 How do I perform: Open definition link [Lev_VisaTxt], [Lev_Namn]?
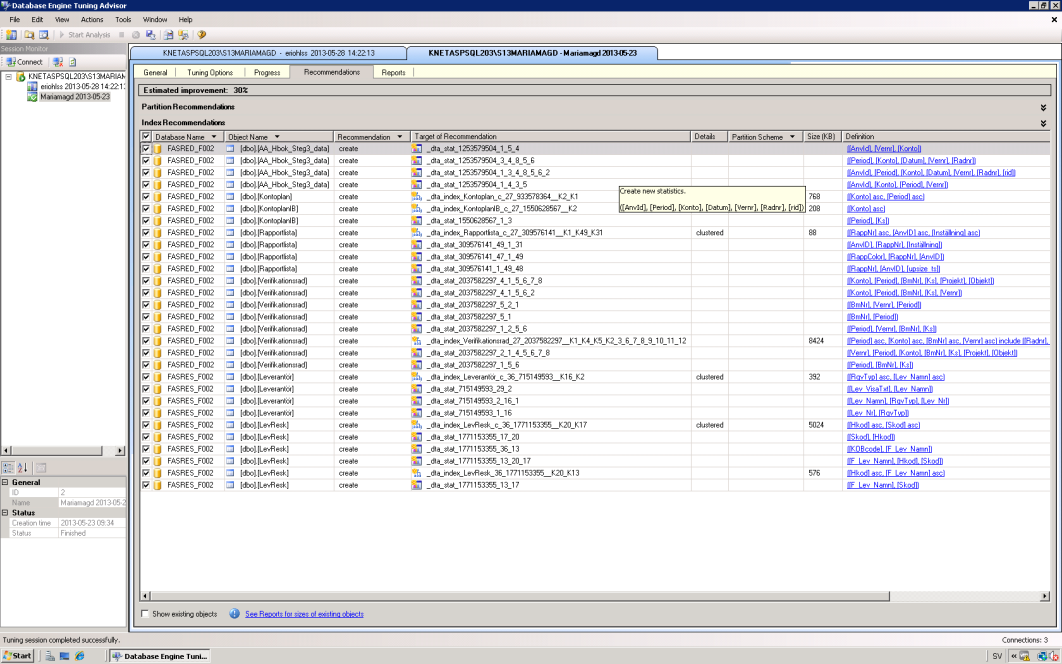890,389
